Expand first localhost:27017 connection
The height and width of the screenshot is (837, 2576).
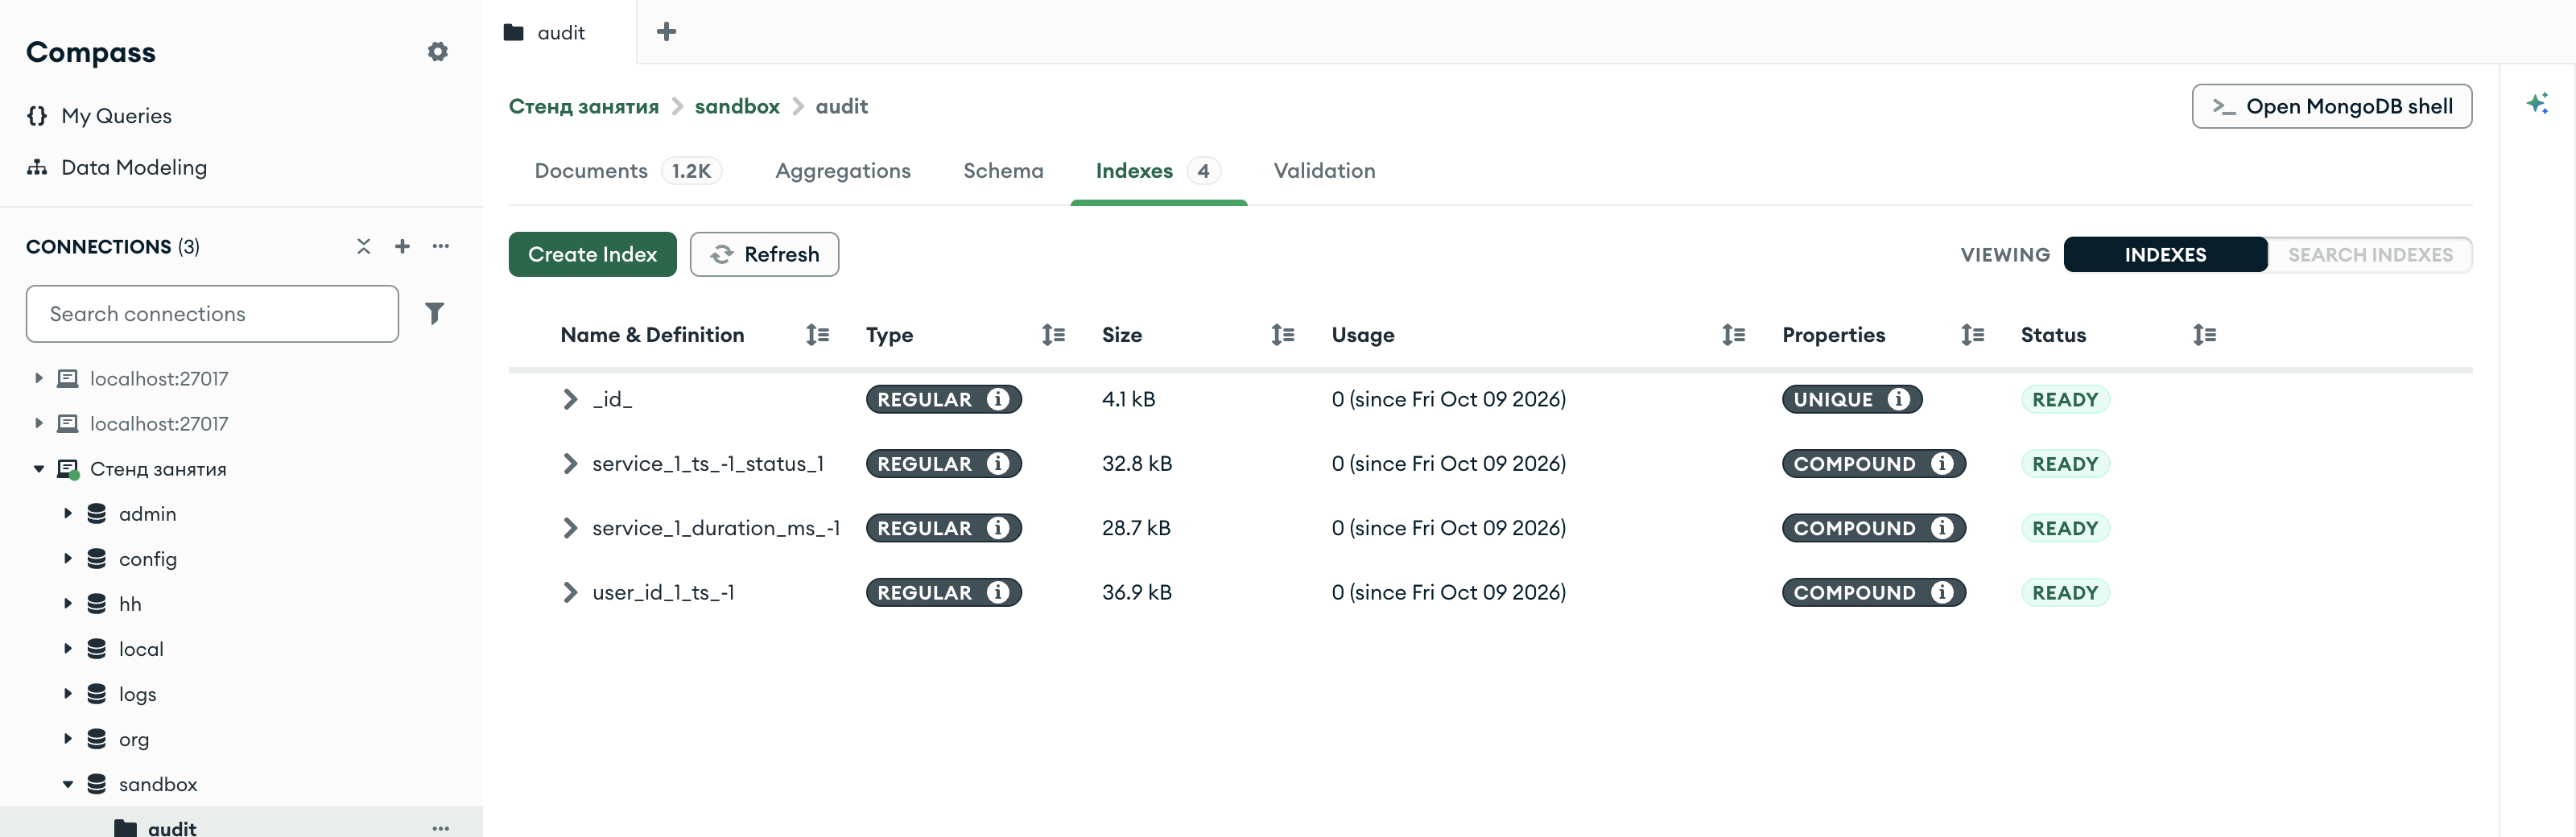coord(38,379)
